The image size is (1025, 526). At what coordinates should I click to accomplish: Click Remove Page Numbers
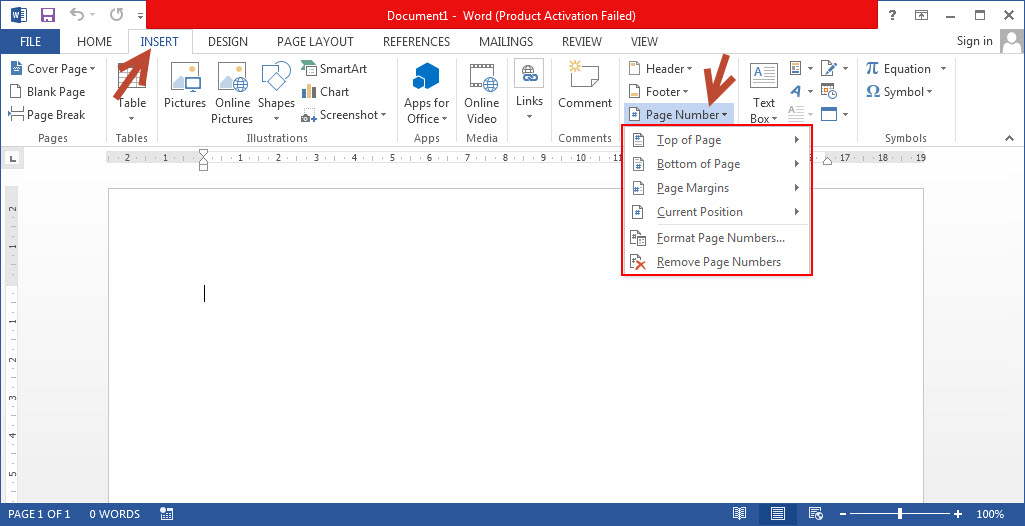pyautogui.click(x=716, y=262)
